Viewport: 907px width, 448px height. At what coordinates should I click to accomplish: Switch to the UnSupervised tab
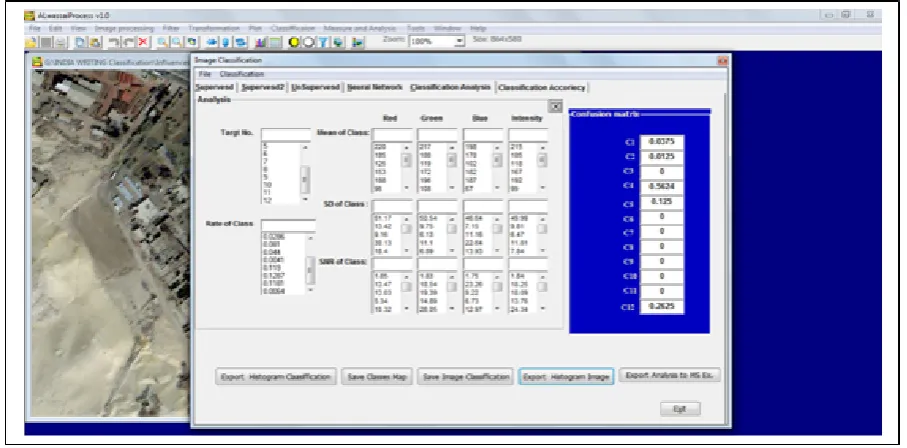(315, 87)
